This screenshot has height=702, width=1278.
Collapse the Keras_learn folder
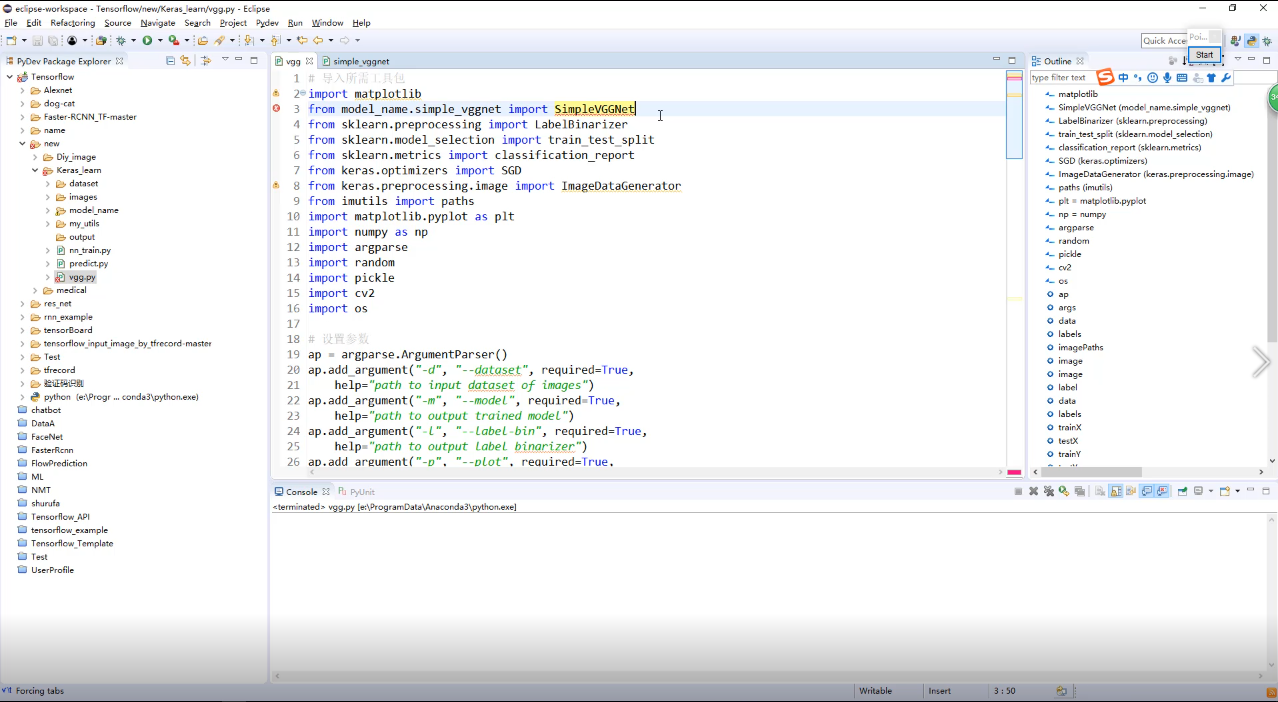tap(35, 170)
